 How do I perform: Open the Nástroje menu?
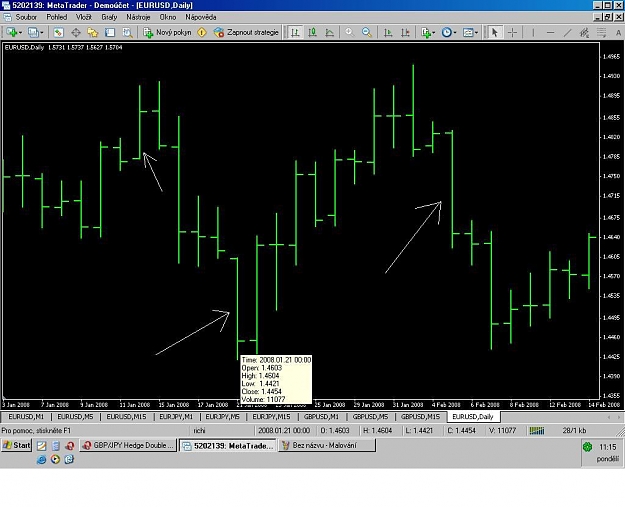pos(138,17)
